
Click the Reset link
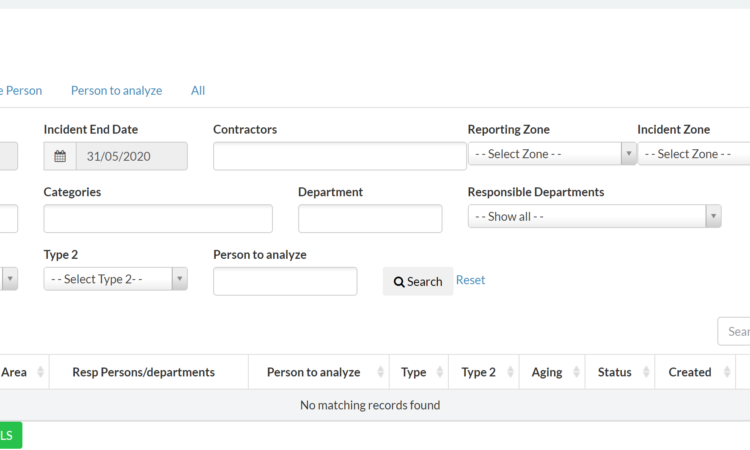tap(470, 280)
